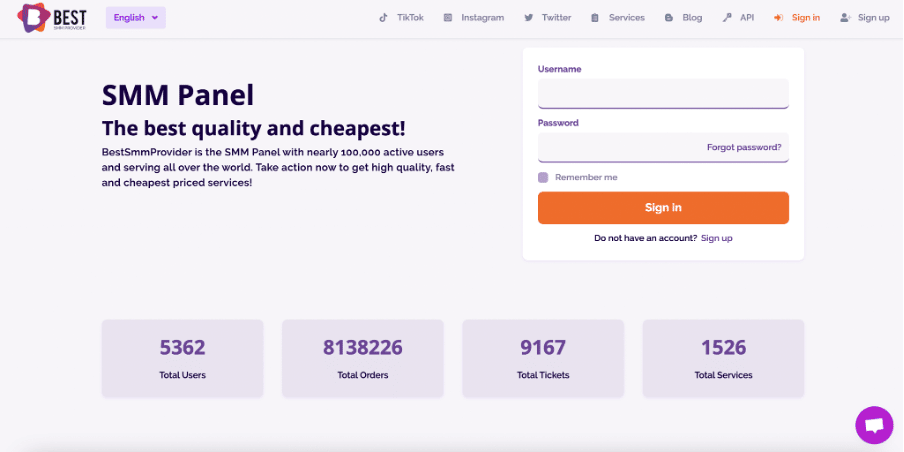The height and width of the screenshot is (452, 904).
Task: Click the Instagram icon in navbar
Action: [x=448, y=18]
